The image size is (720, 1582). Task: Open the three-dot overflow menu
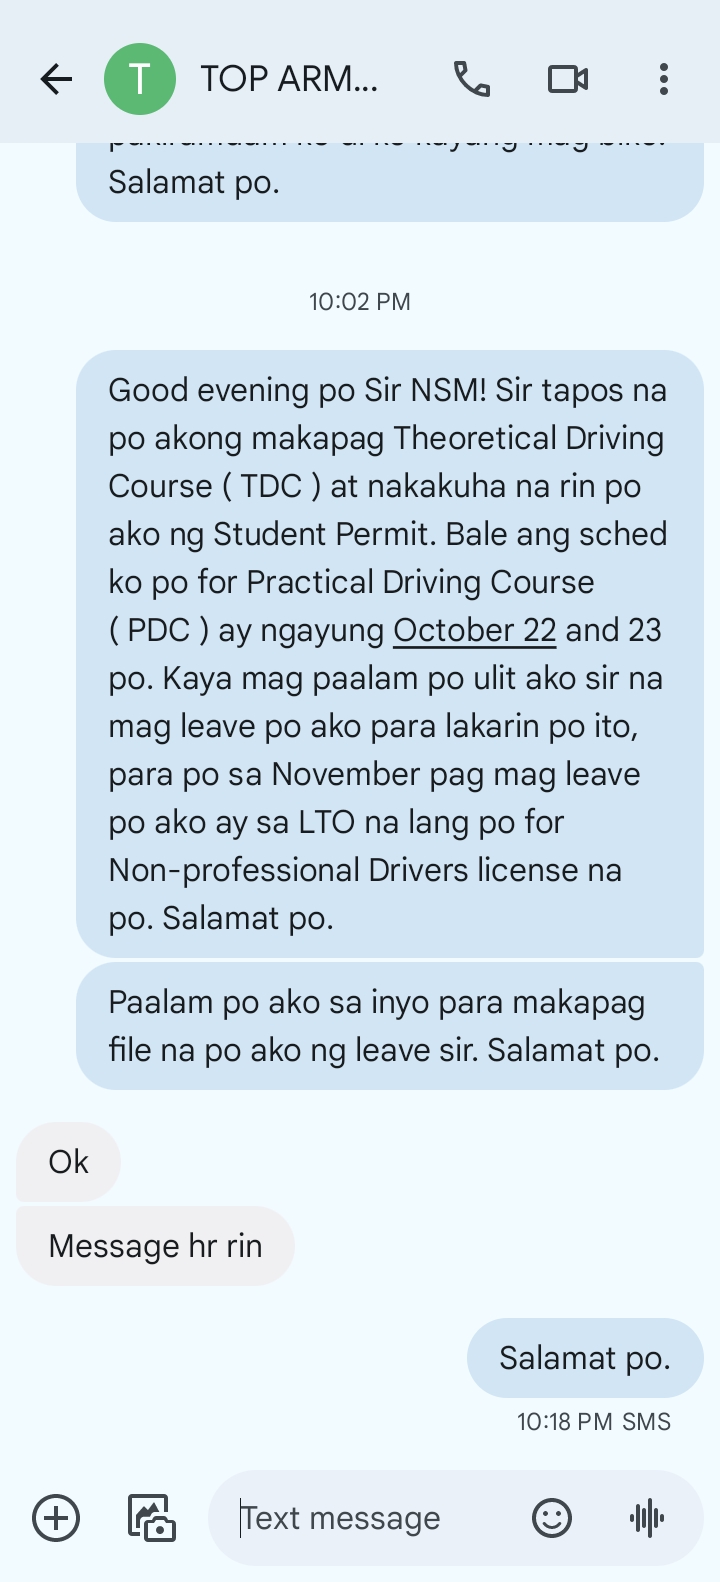tap(663, 79)
